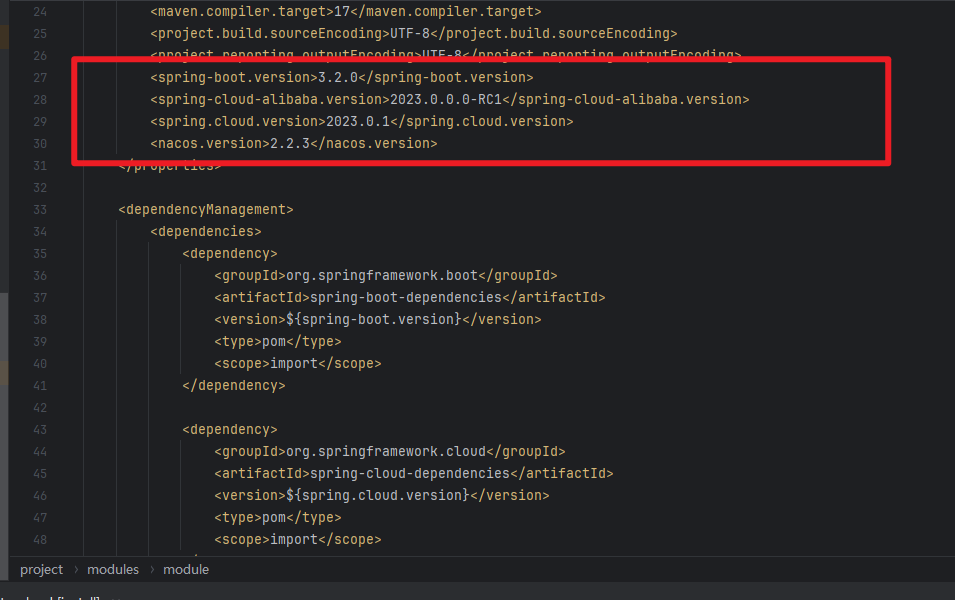Click scope import tag on line 40
Image resolution: width=955 pixels, height=600 pixels.
(x=298, y=363)
